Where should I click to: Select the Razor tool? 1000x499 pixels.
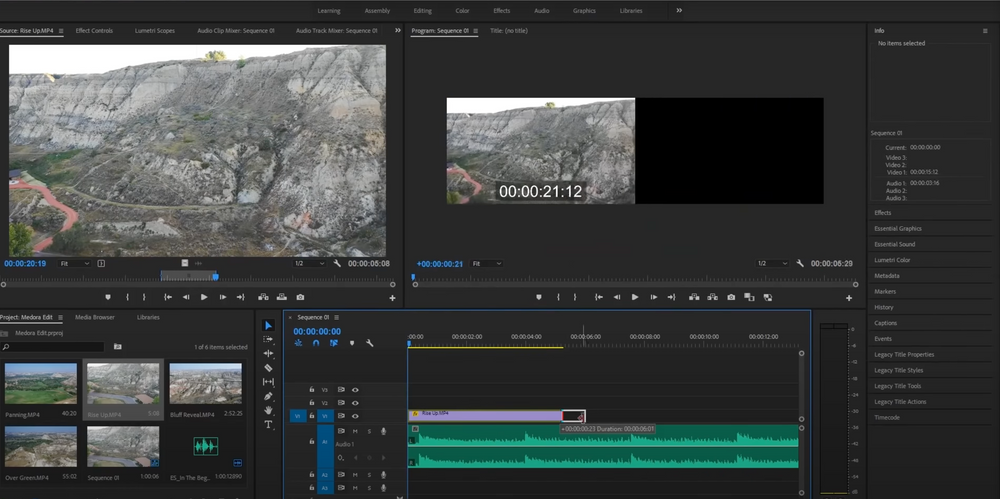(268, 368)
